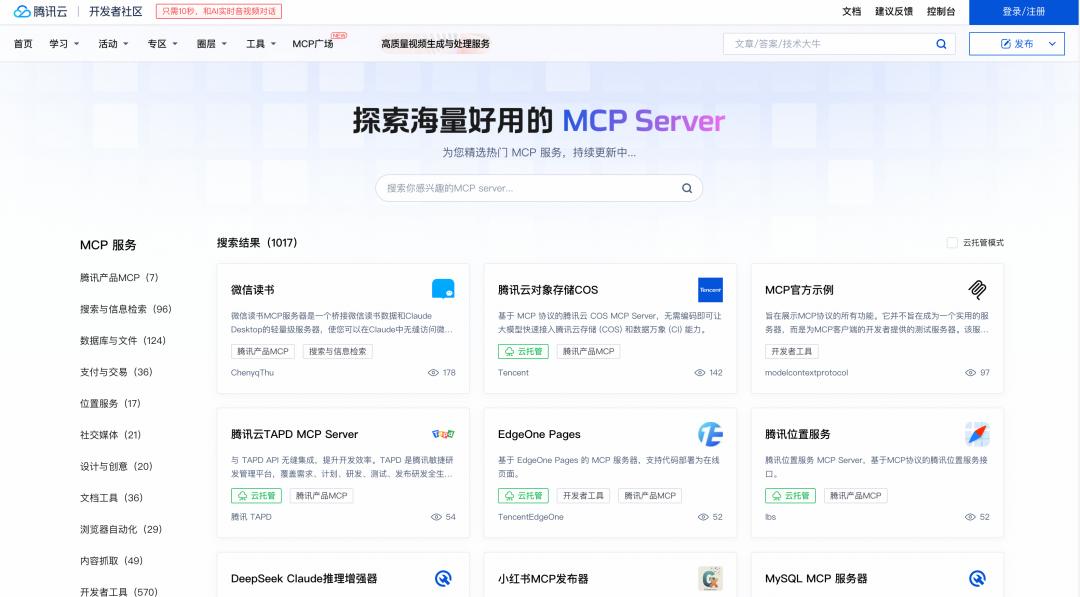Enable the 云托管模式 checkbox
This screenshot has height=597, width=1080.
pos(952,242)
